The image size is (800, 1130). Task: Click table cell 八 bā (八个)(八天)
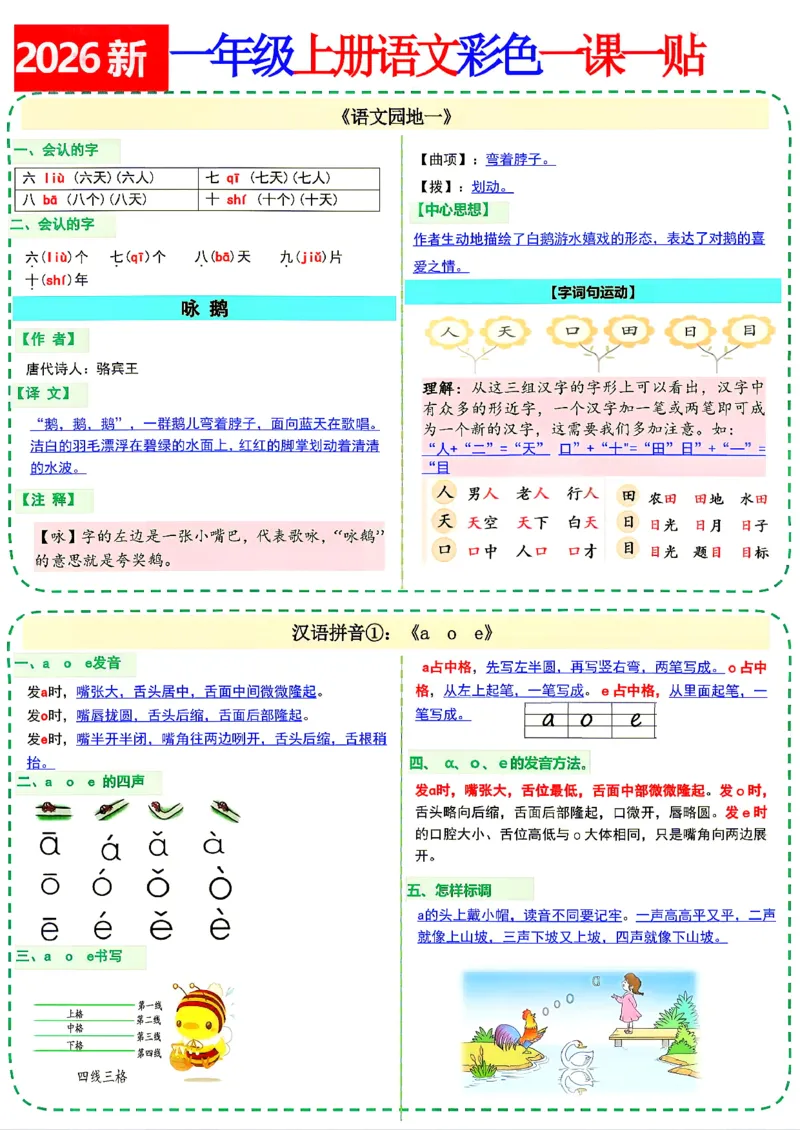pos(107,200)
